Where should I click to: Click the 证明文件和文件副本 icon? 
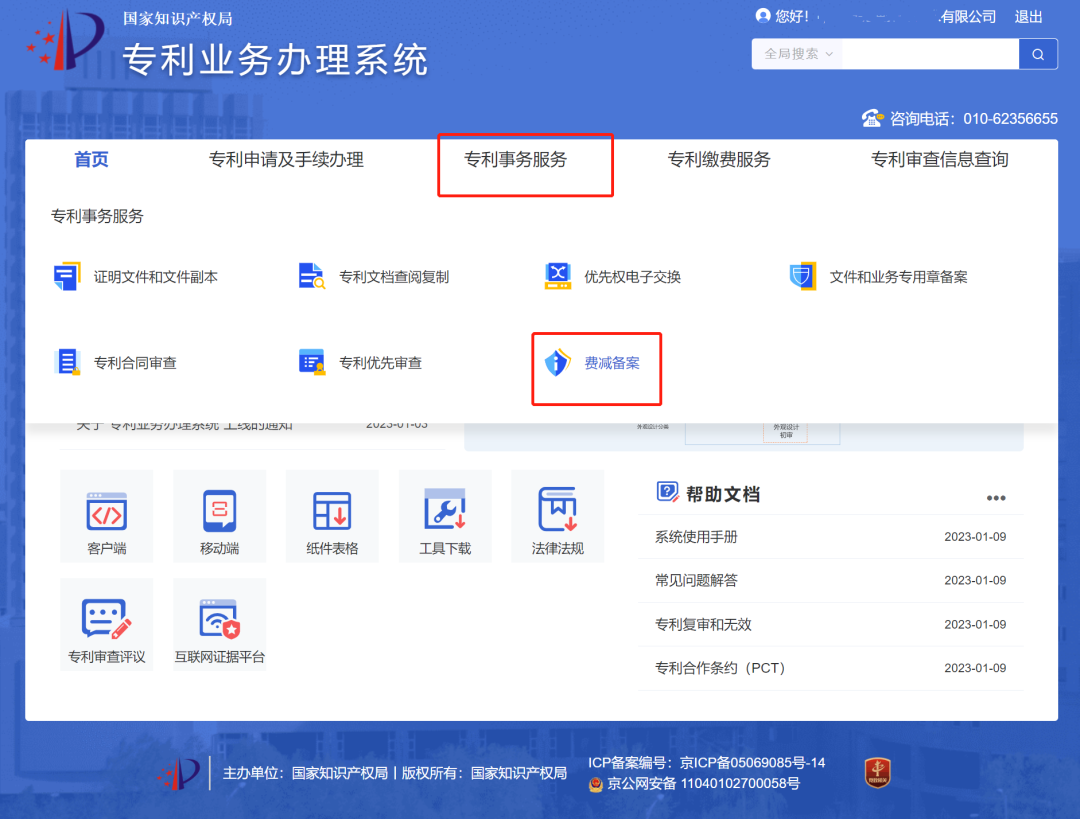pyautogui.click(x=67, y=276)
